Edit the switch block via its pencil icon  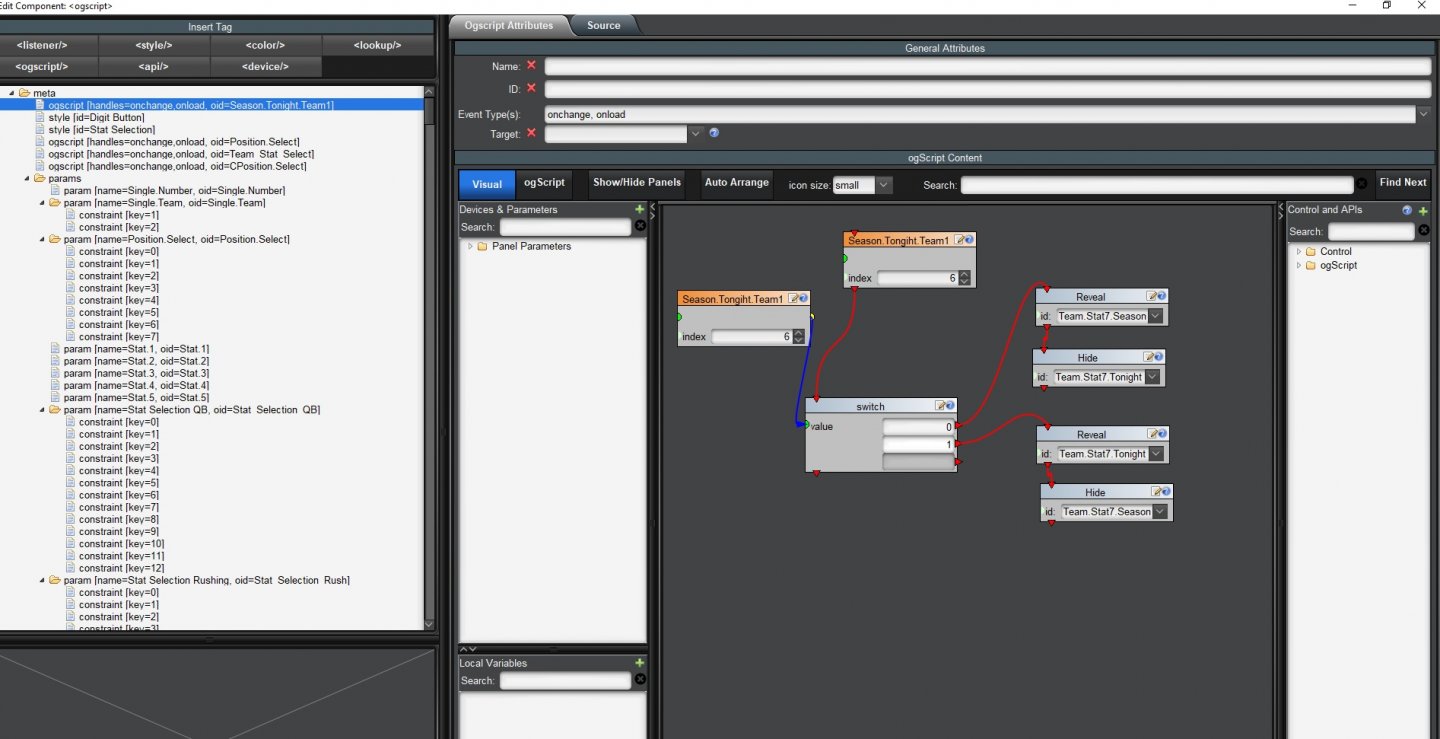pyautogui.click(x=940, y=406)
